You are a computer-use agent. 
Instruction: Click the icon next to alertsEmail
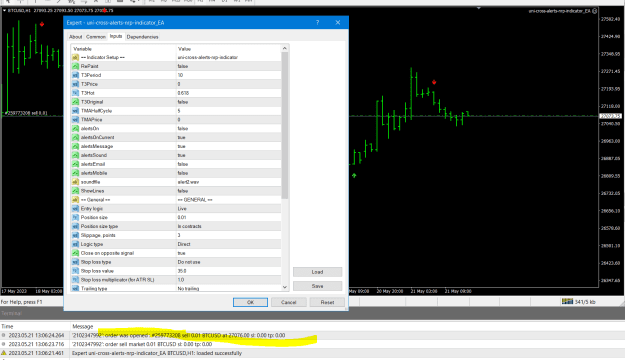tap(75, 164)
